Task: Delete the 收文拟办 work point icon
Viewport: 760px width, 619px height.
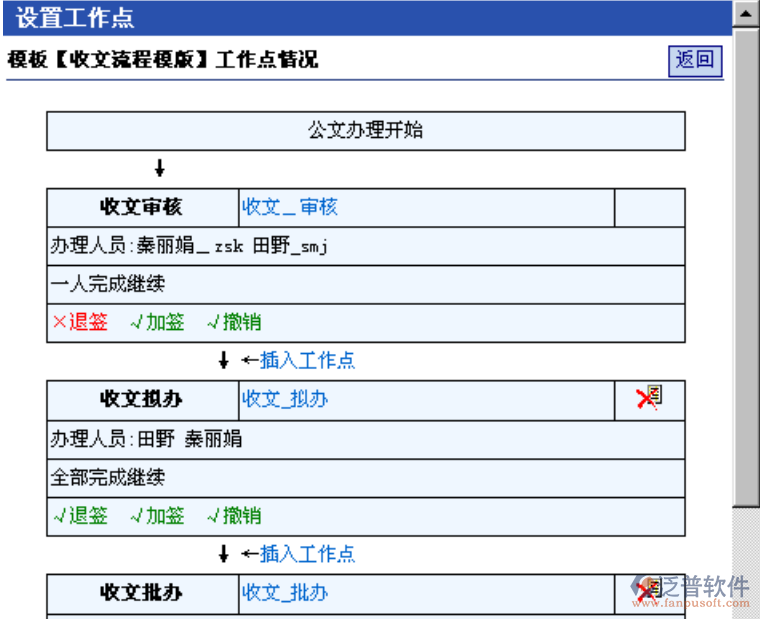Action: (x=649, y=398)
